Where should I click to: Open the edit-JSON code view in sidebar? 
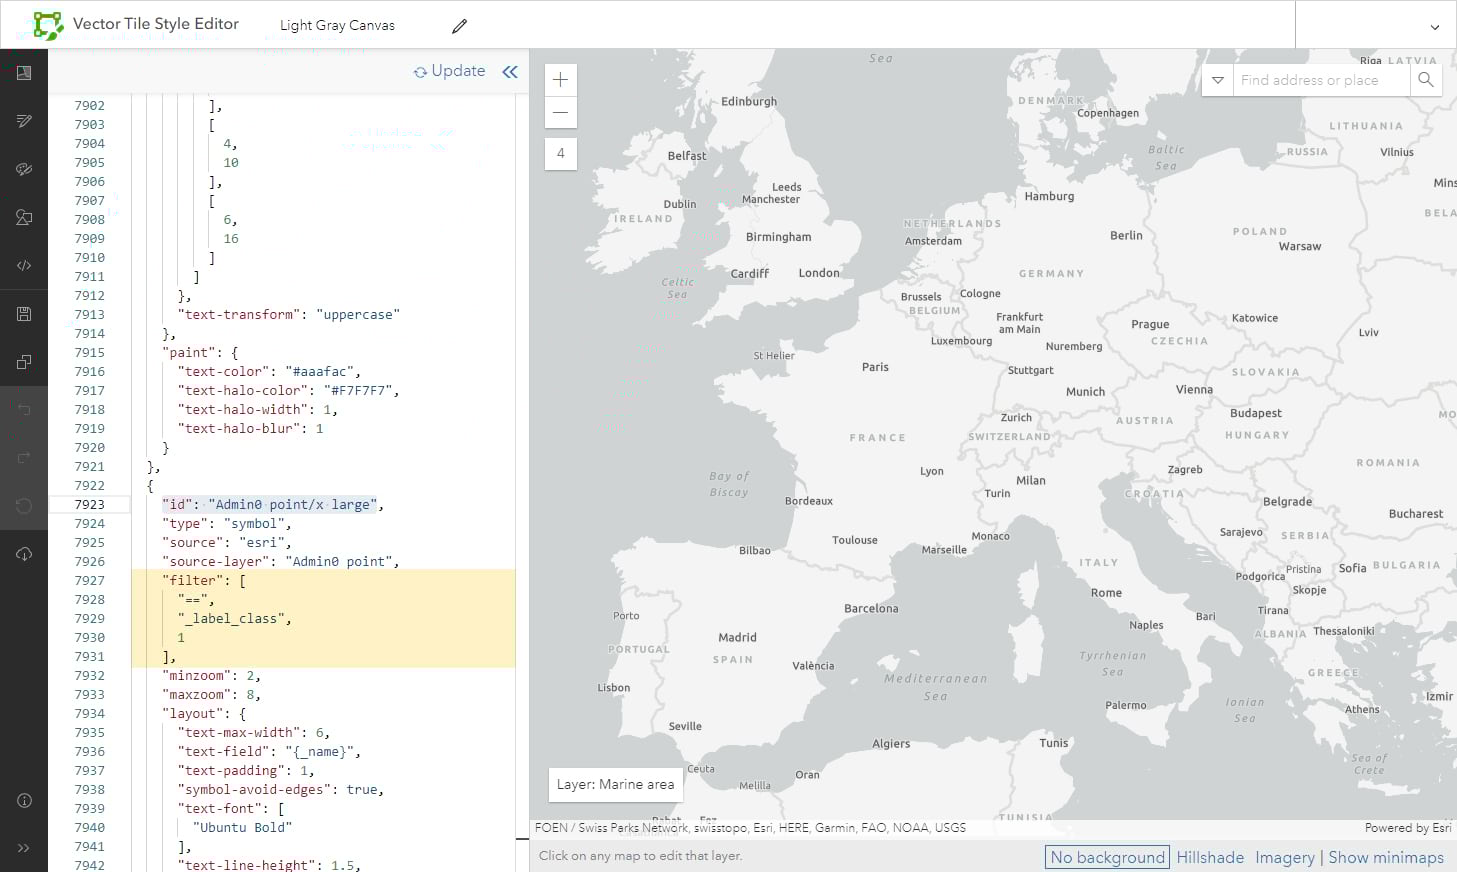24,266
